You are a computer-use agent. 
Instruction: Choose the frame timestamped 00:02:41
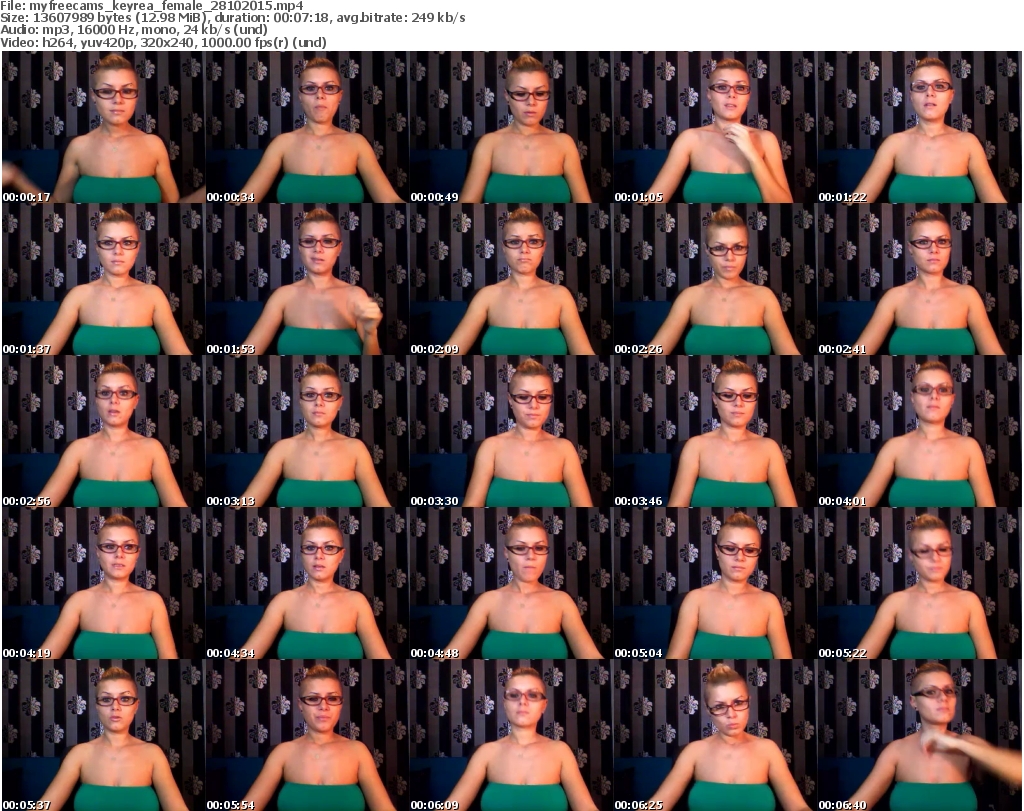point(919,279)
